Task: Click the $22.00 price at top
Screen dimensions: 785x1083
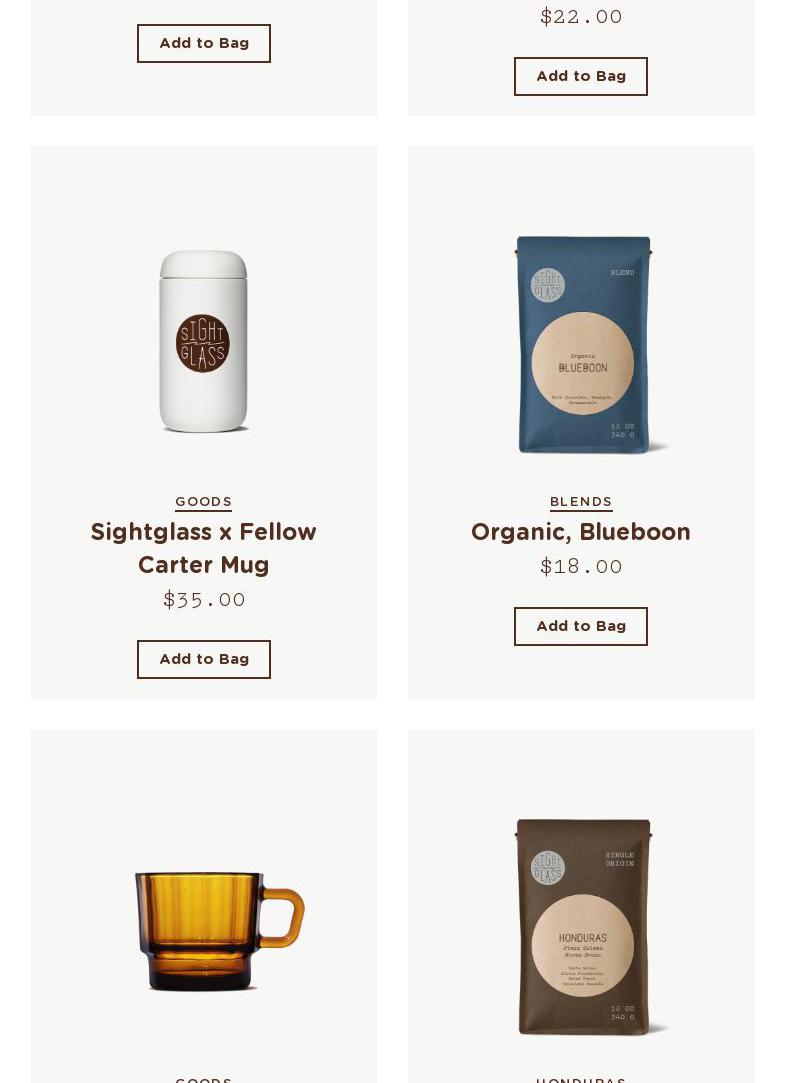Action: click(581, 17)
